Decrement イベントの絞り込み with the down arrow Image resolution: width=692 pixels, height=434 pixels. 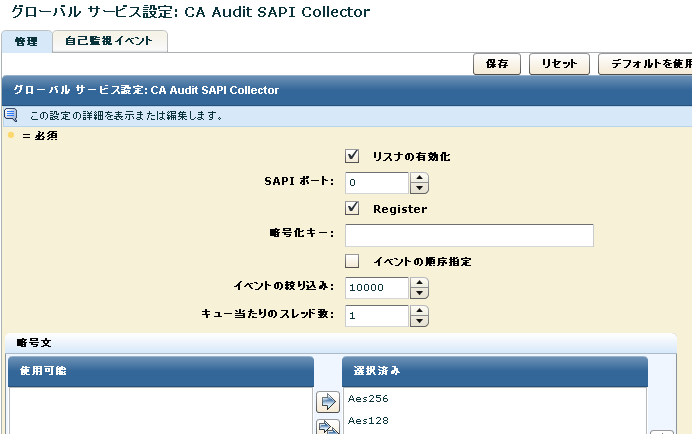[420, 293]
